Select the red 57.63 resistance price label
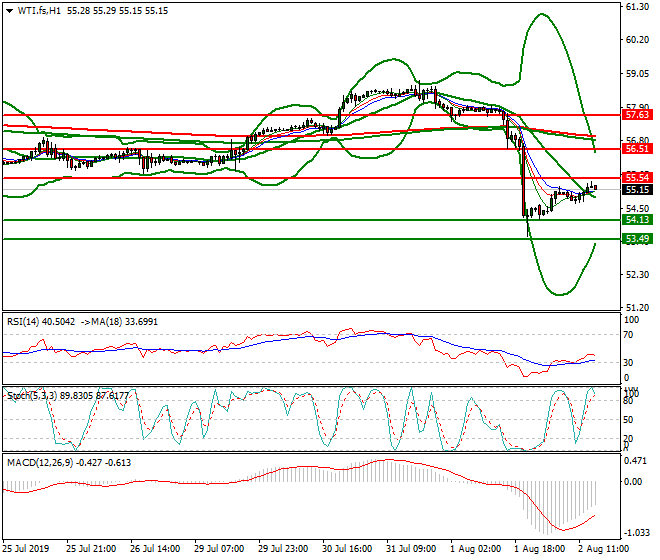Image resolution: width=660 pixels, height=560 pixels. click(637, 115)
